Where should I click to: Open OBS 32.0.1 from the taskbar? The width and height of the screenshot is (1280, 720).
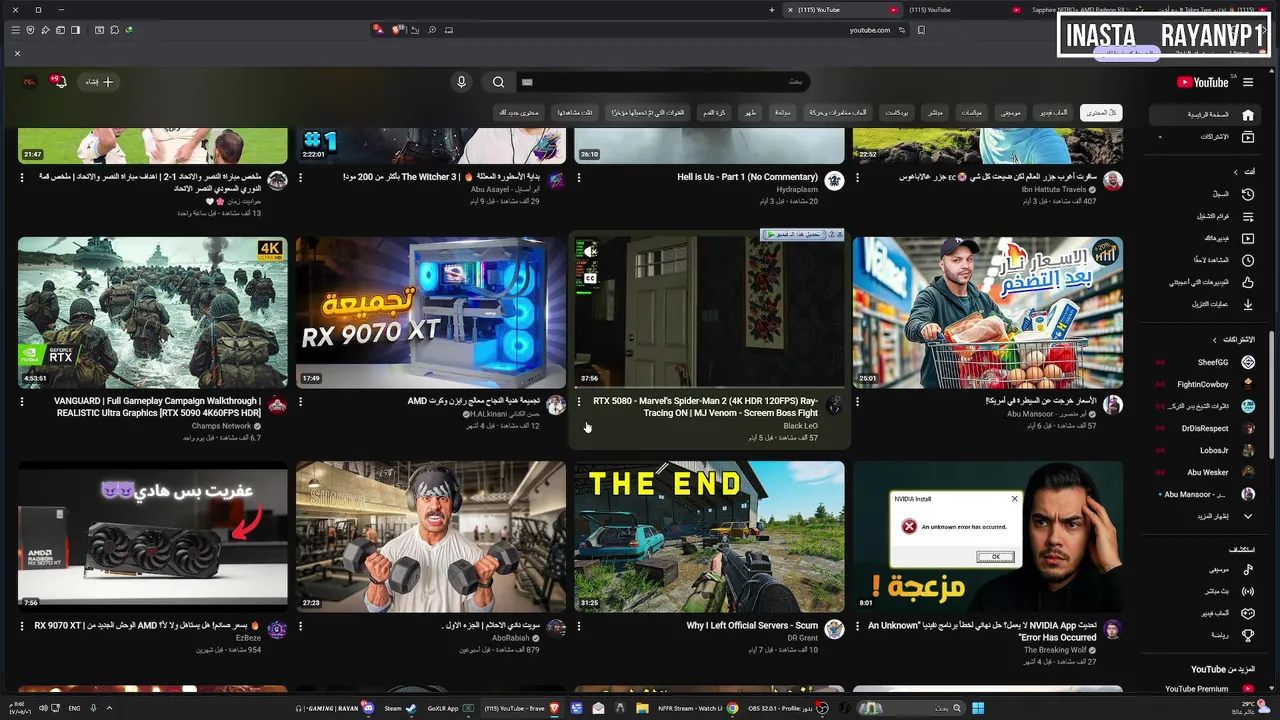pos(790,708)
